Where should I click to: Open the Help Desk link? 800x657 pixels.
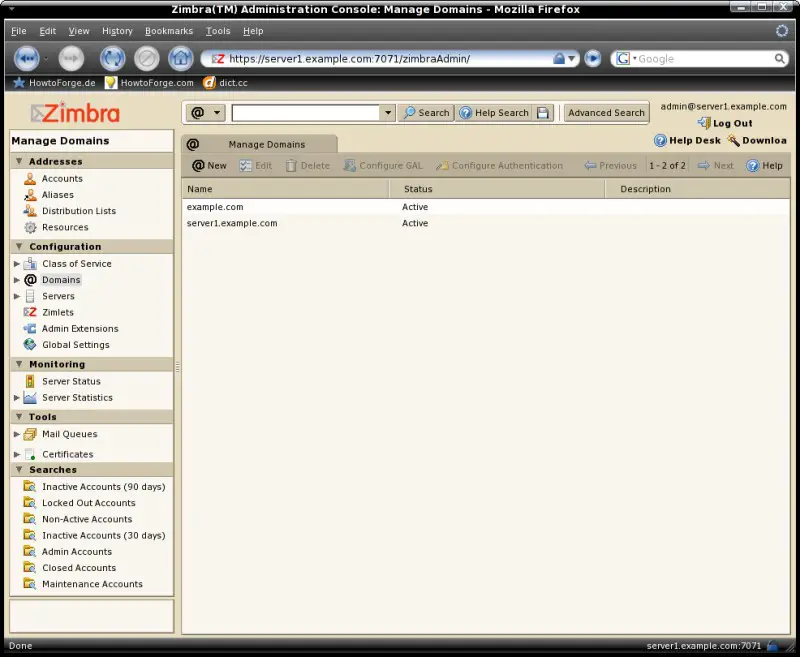tap(688, 140)
